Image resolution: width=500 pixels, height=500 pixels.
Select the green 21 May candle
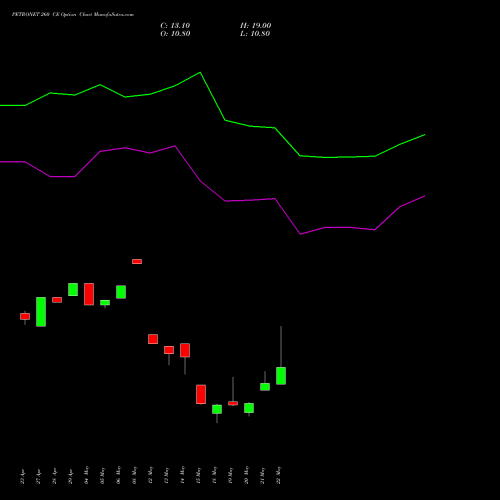click(x=265, y=387)
